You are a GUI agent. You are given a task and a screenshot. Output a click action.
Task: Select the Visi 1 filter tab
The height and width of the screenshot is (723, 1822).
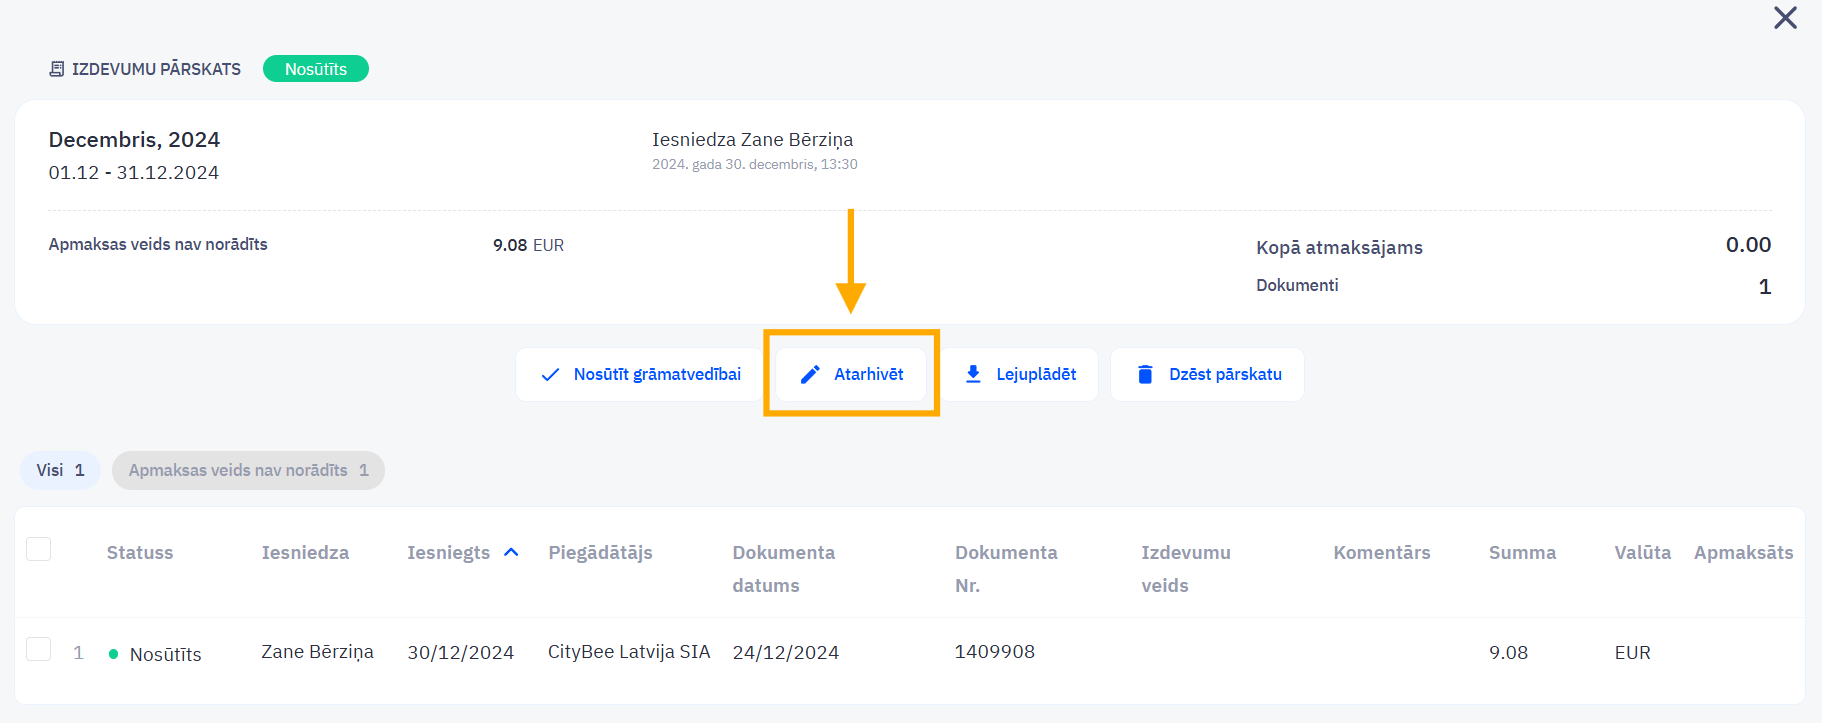coord(60,470)
